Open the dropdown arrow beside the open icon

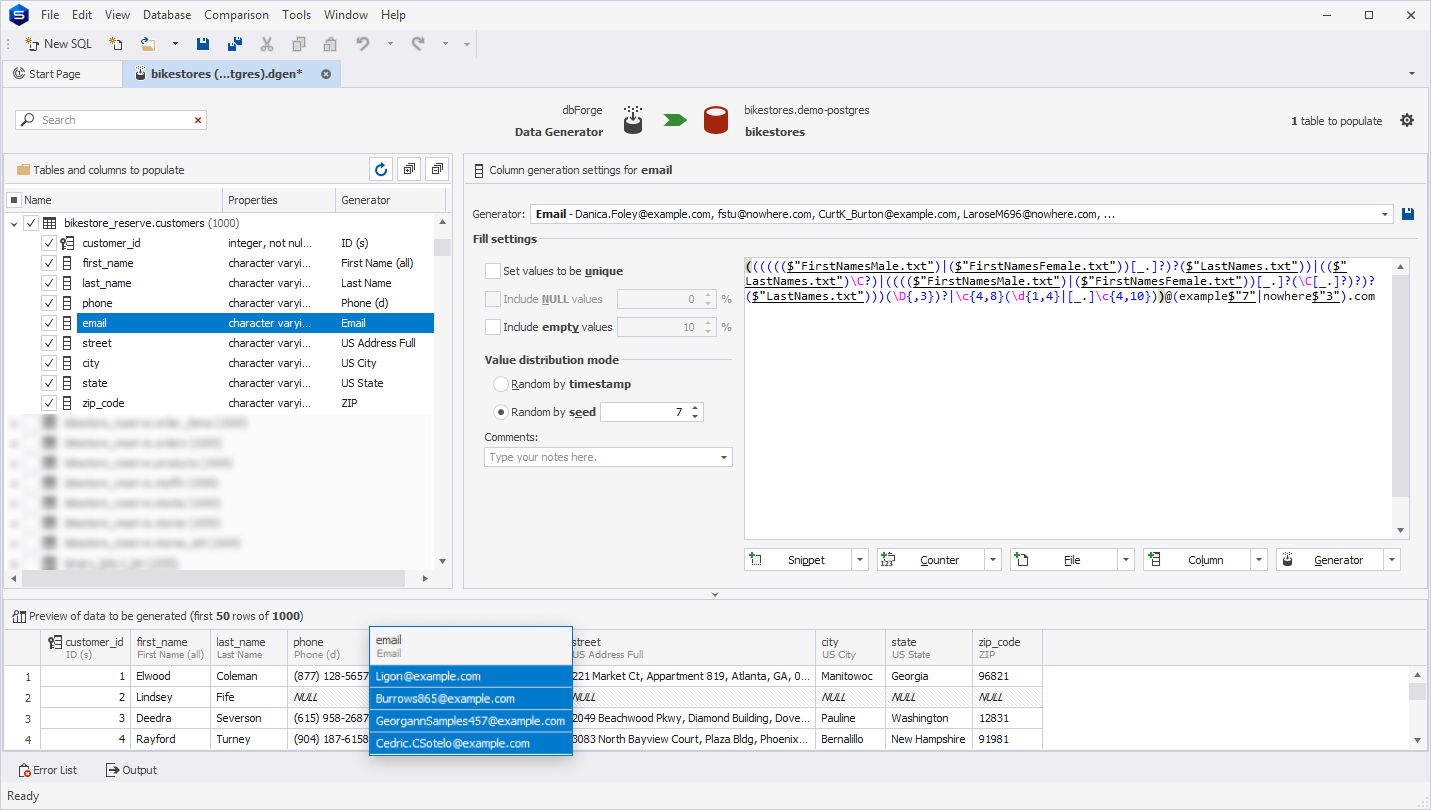coord(175,44)
